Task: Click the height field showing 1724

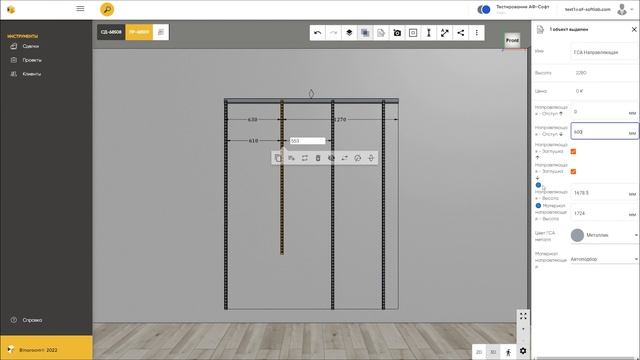Action: [604, 213]
